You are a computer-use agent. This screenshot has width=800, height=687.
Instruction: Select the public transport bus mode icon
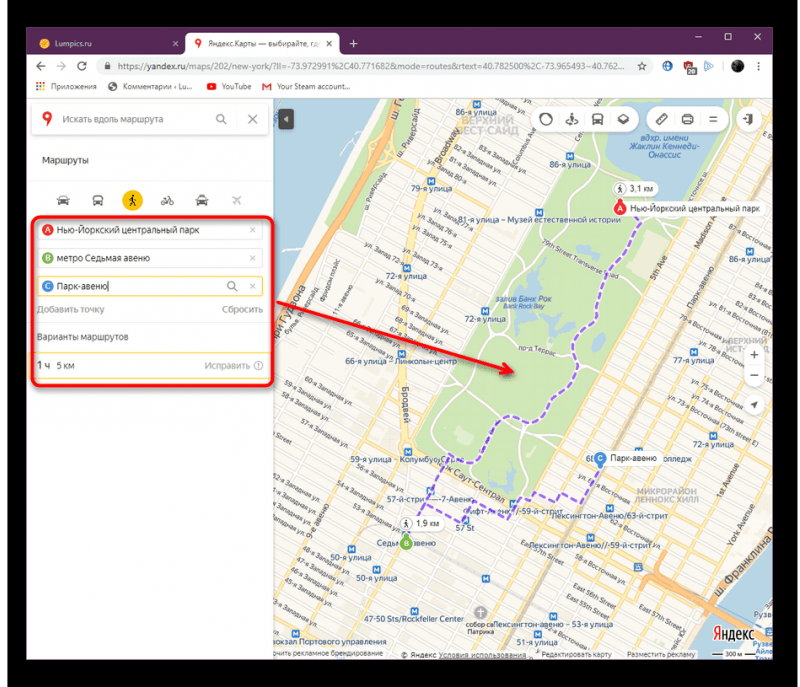(98, 200)
